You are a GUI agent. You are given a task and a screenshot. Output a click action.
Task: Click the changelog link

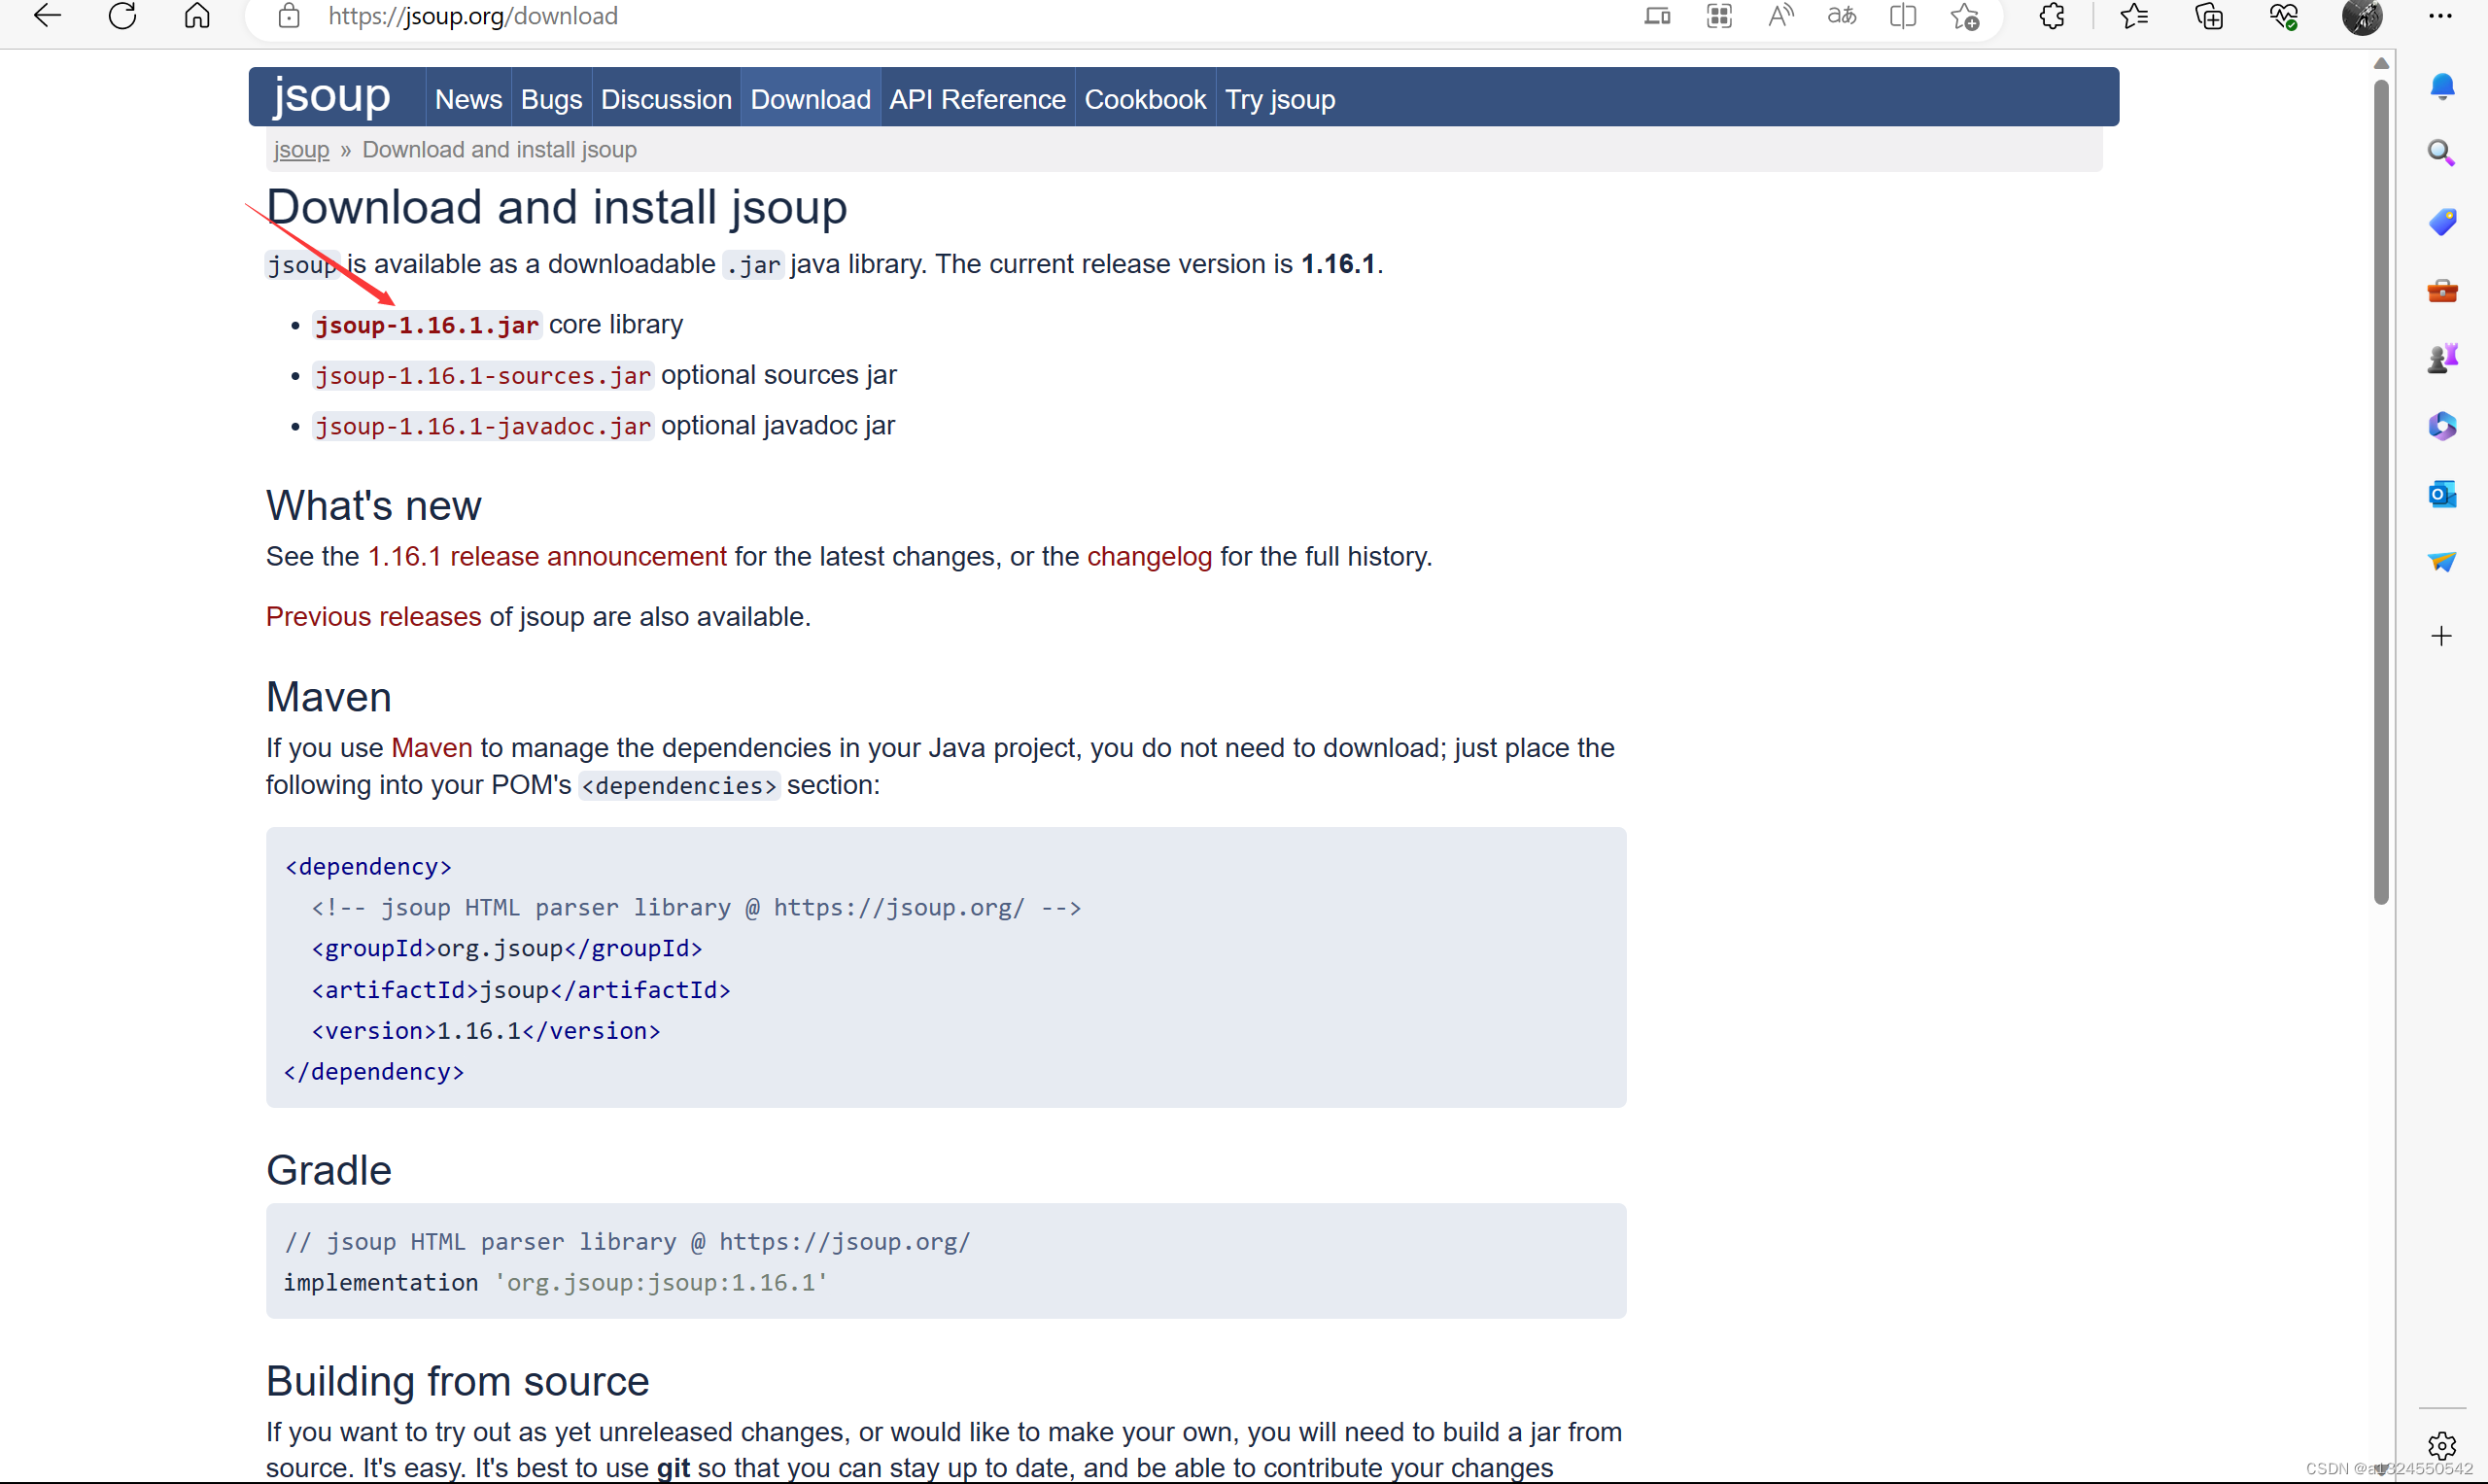pos(1148,557)
